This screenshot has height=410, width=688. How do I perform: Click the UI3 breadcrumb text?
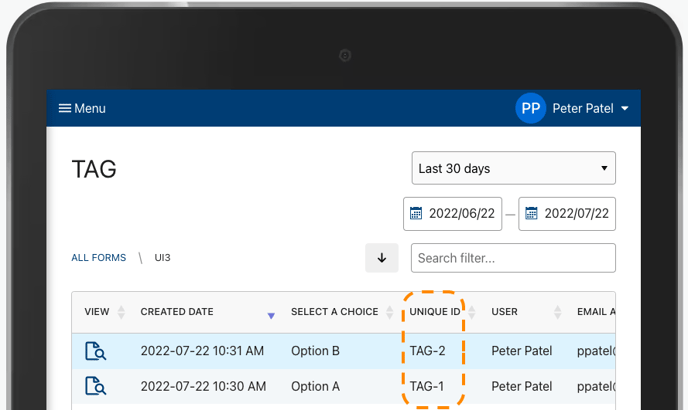coord(162,258)
